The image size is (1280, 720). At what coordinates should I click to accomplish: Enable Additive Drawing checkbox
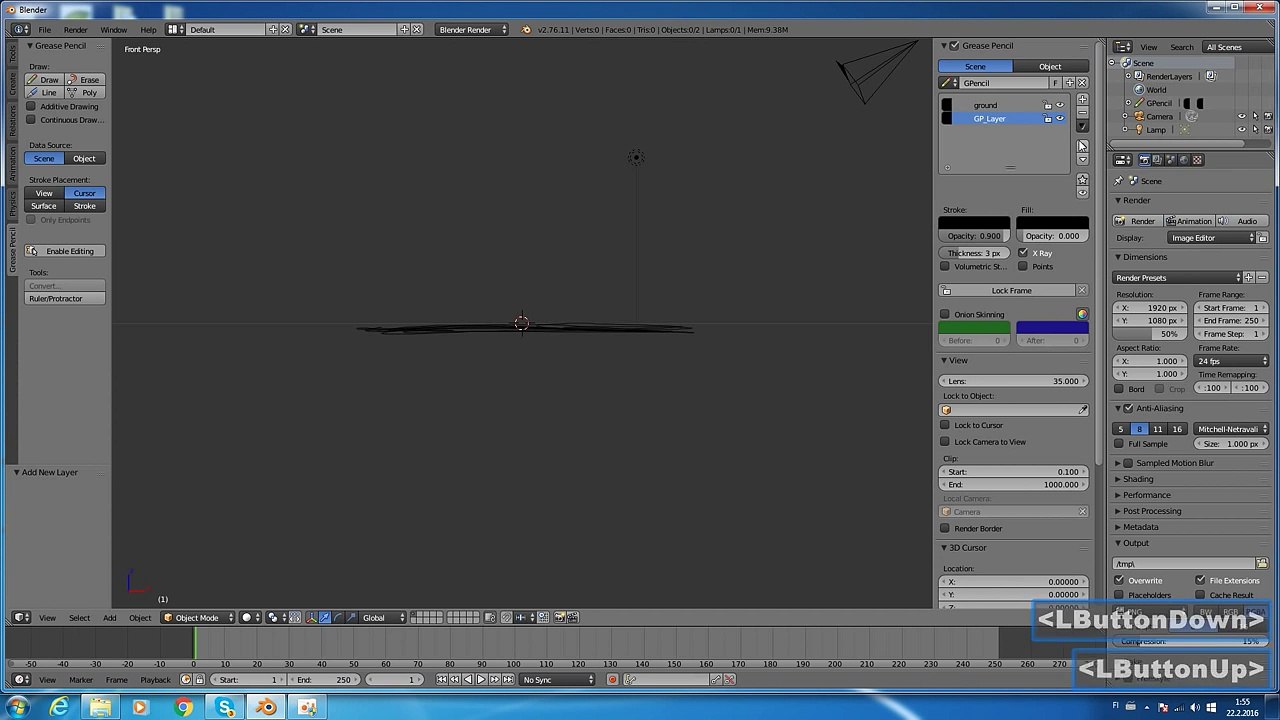(31, 106)
